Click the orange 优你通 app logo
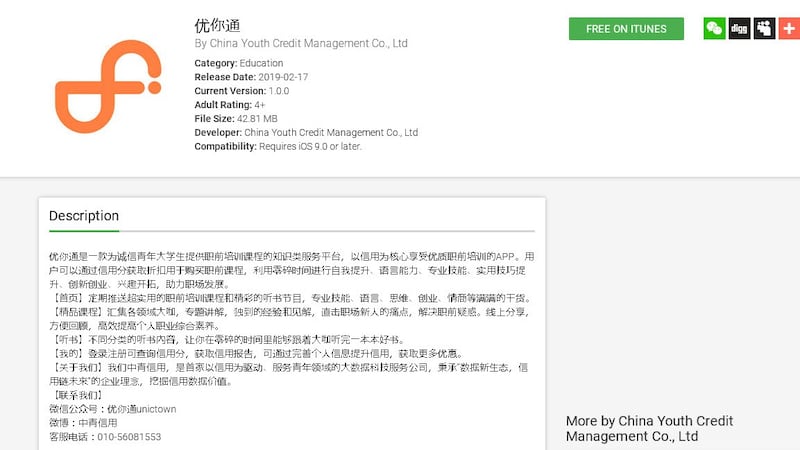This screenshot has width=800, height=450. click(108, 86)
